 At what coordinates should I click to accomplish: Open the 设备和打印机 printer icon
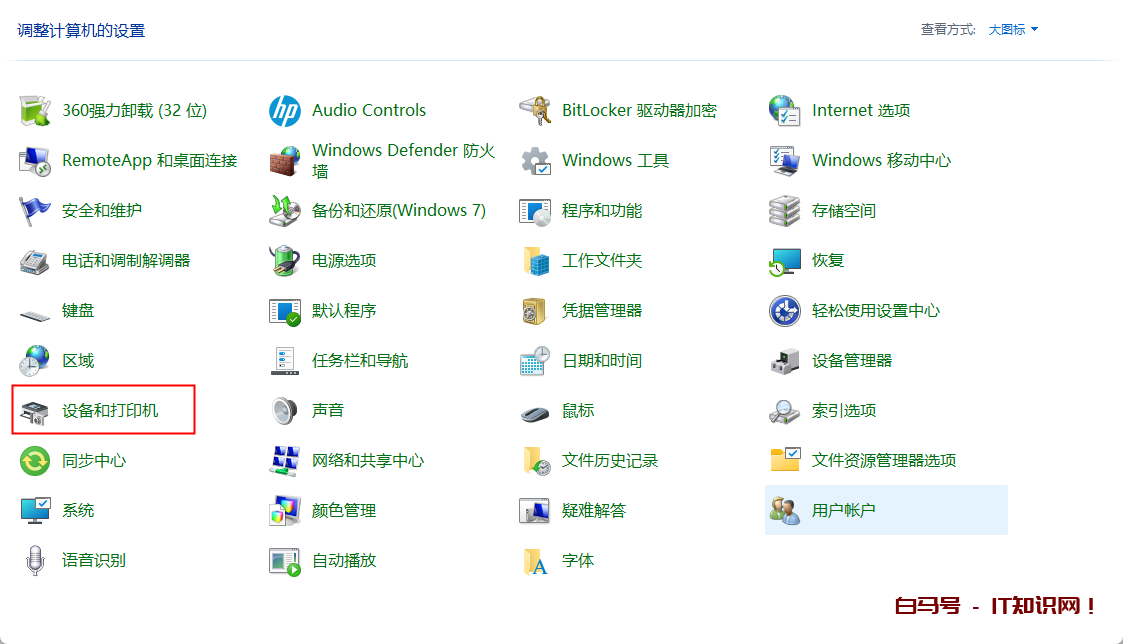point(35,411)
